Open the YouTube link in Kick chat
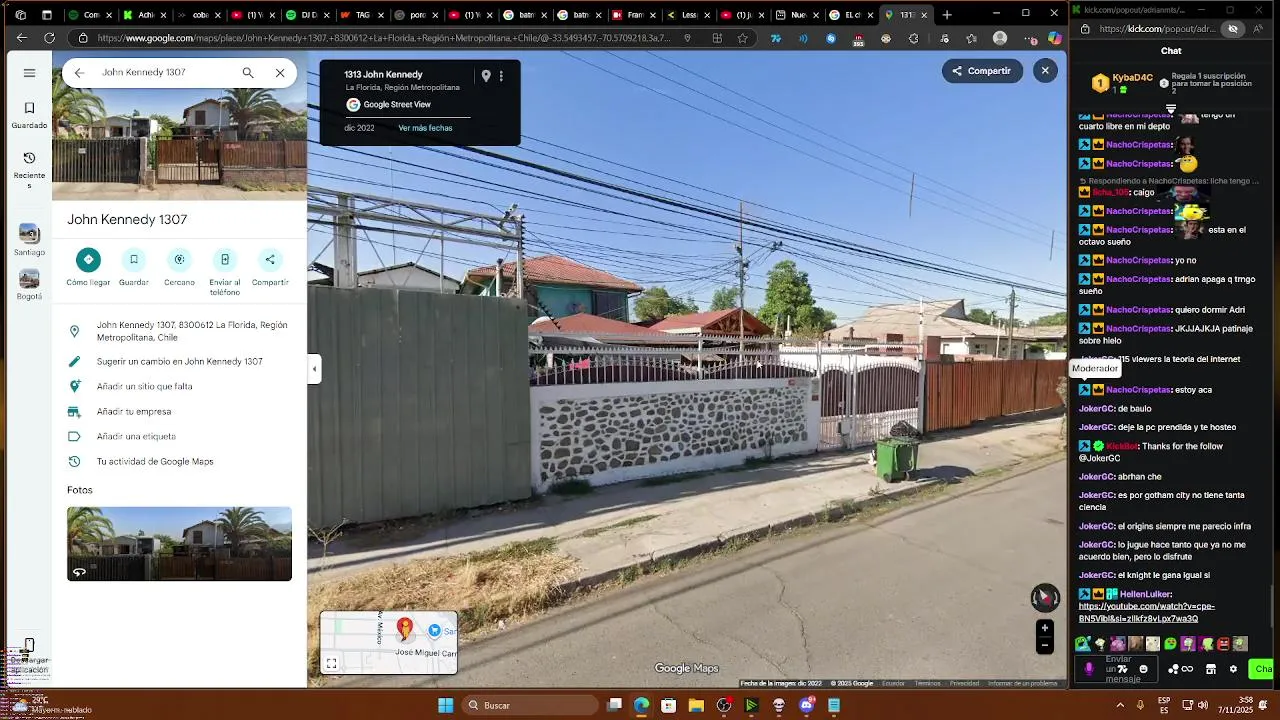This screenshot has height=720, width=1280. coord(1146,612)
